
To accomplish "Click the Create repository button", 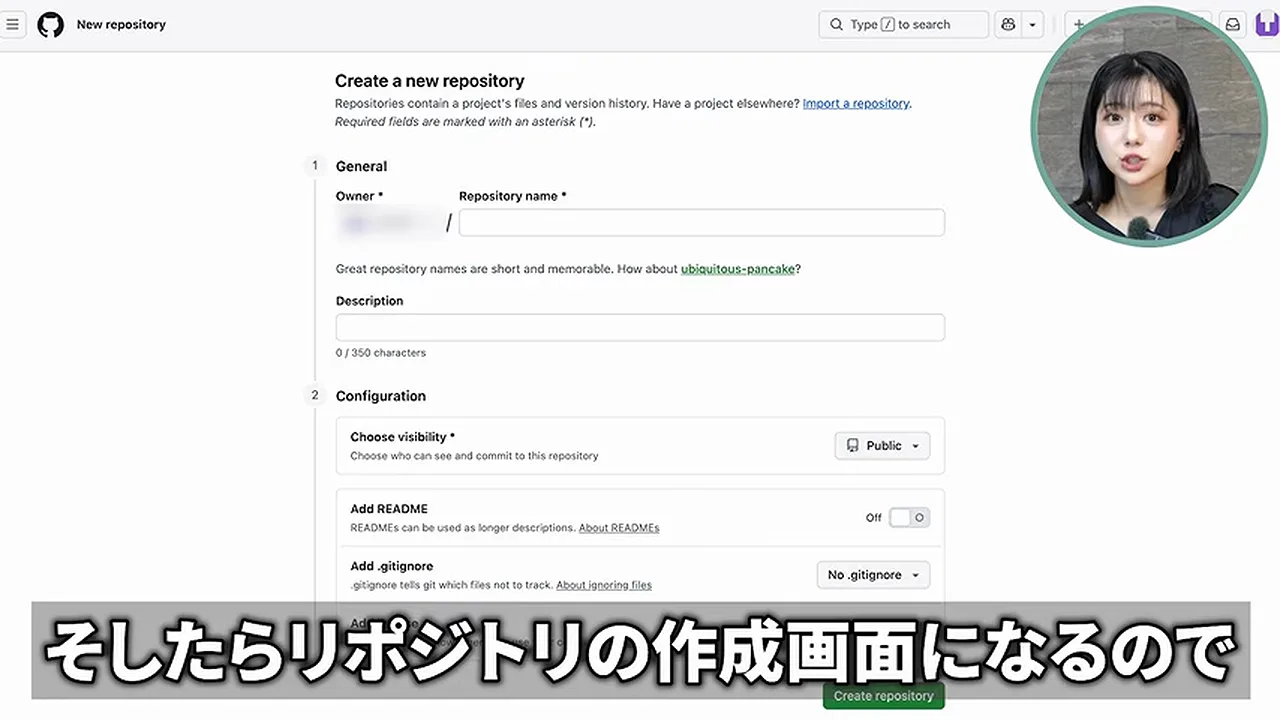I will (x=884, y=696).
